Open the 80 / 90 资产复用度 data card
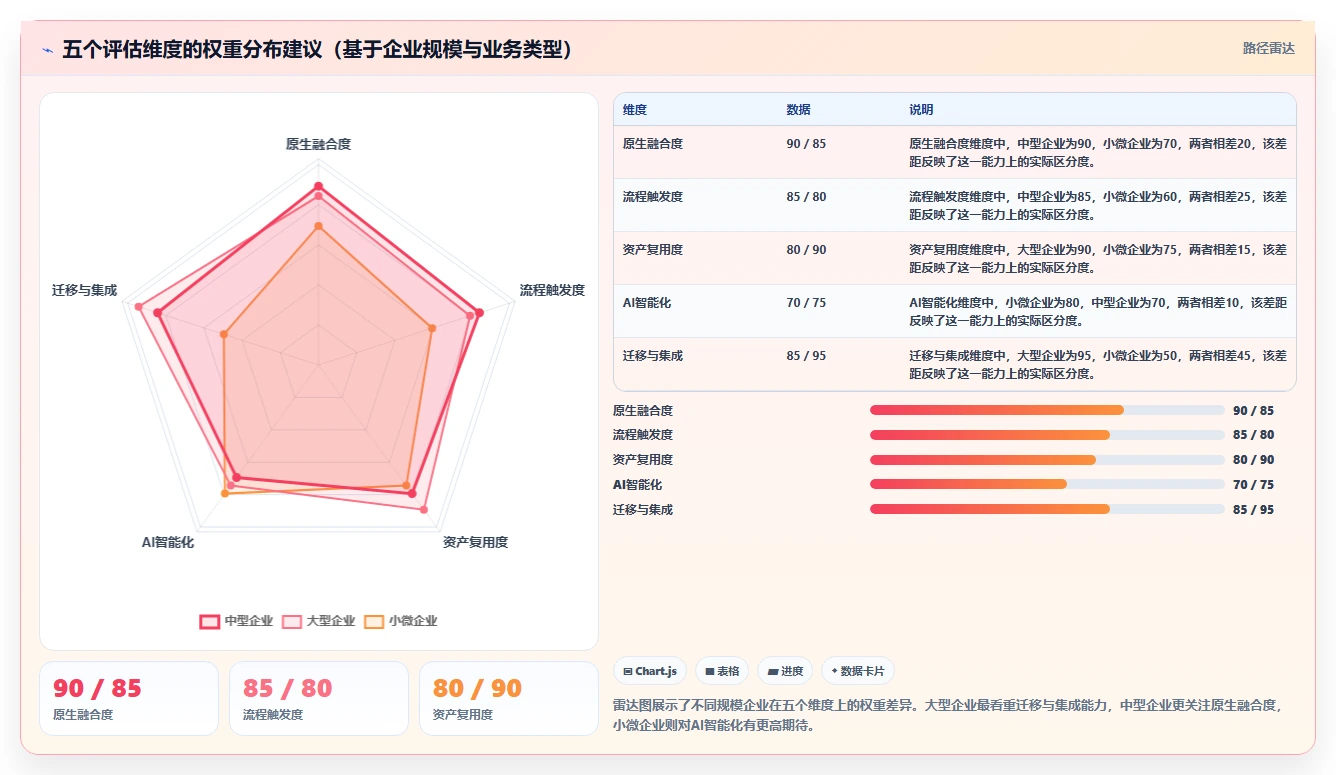The height and width of the screenshot is (775, 1336). (x=509, y=698)
